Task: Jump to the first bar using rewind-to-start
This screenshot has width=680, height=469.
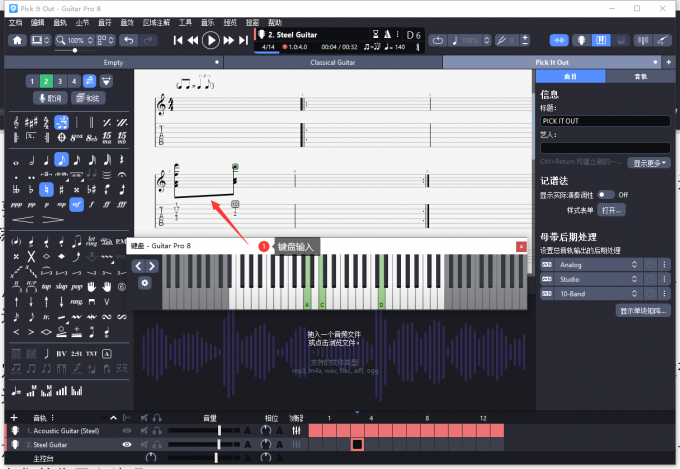Action: click(178, 40)
